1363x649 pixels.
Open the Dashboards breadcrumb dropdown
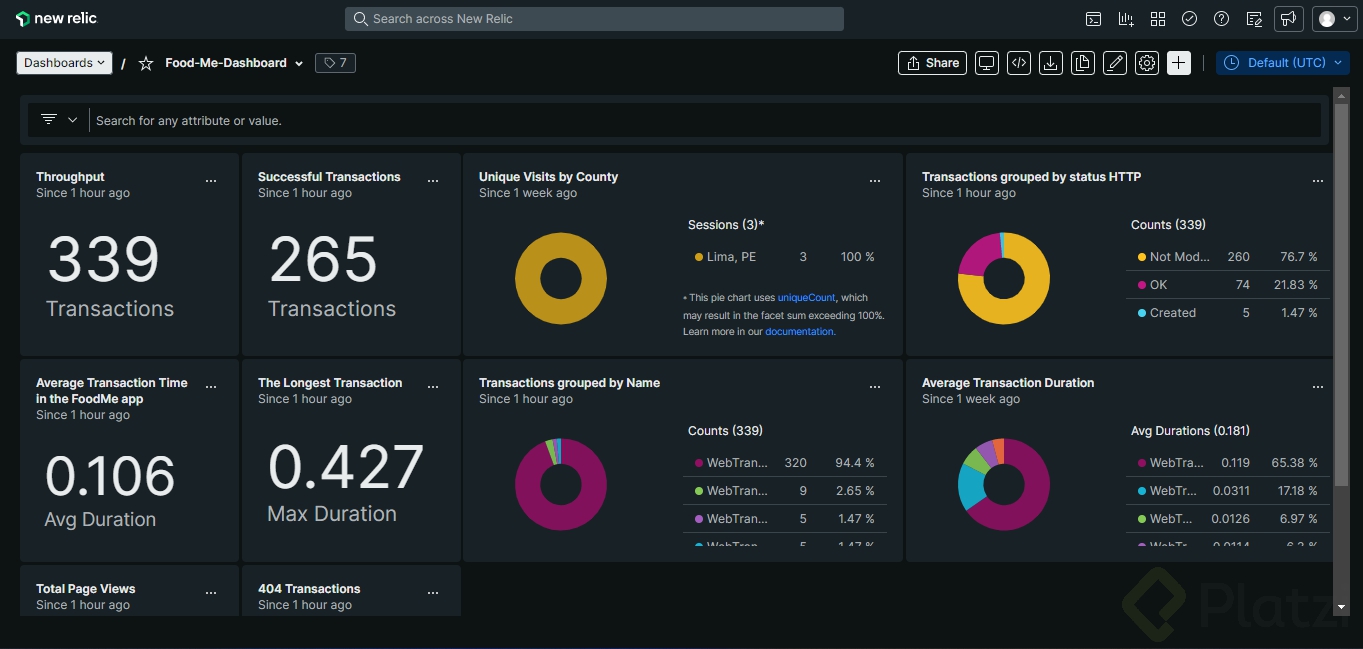point(64,63)
